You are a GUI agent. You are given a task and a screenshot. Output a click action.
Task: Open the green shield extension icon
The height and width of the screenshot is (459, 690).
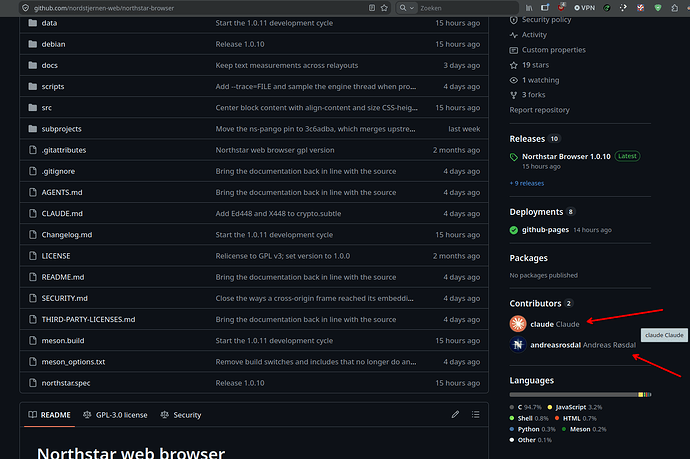658,8
